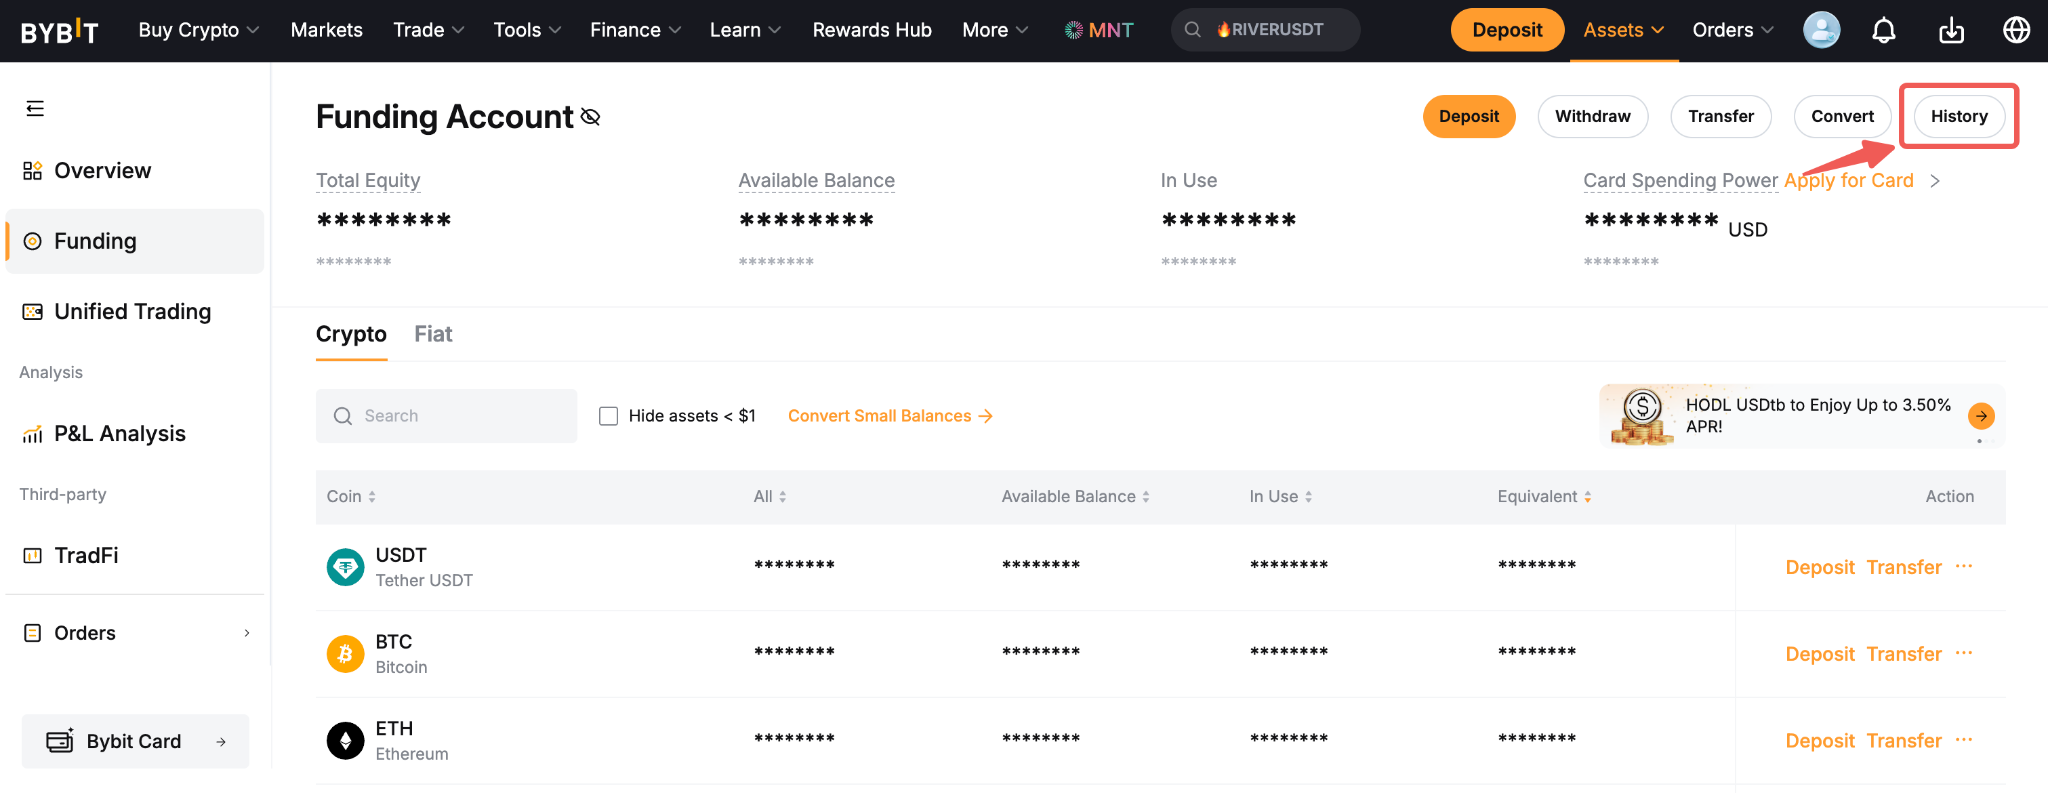Open the language globe icon
The width and height of the screenshot is (2048, 793).
2016,31
